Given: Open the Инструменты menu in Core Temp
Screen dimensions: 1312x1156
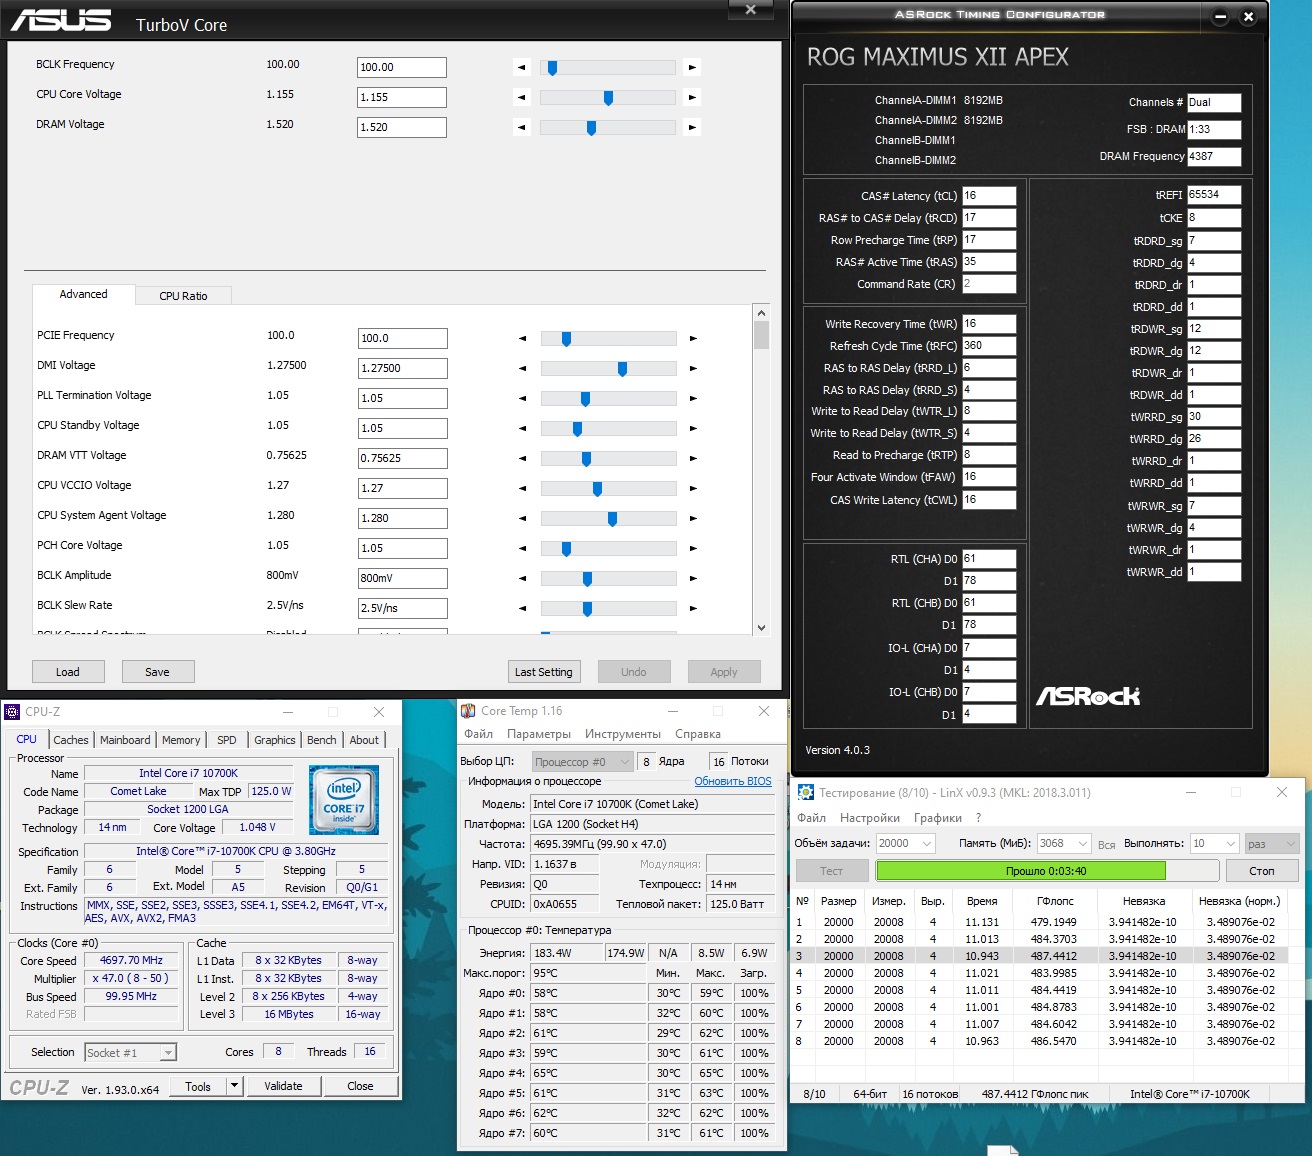Looking at the screenshot, I should tap(623, 734).
